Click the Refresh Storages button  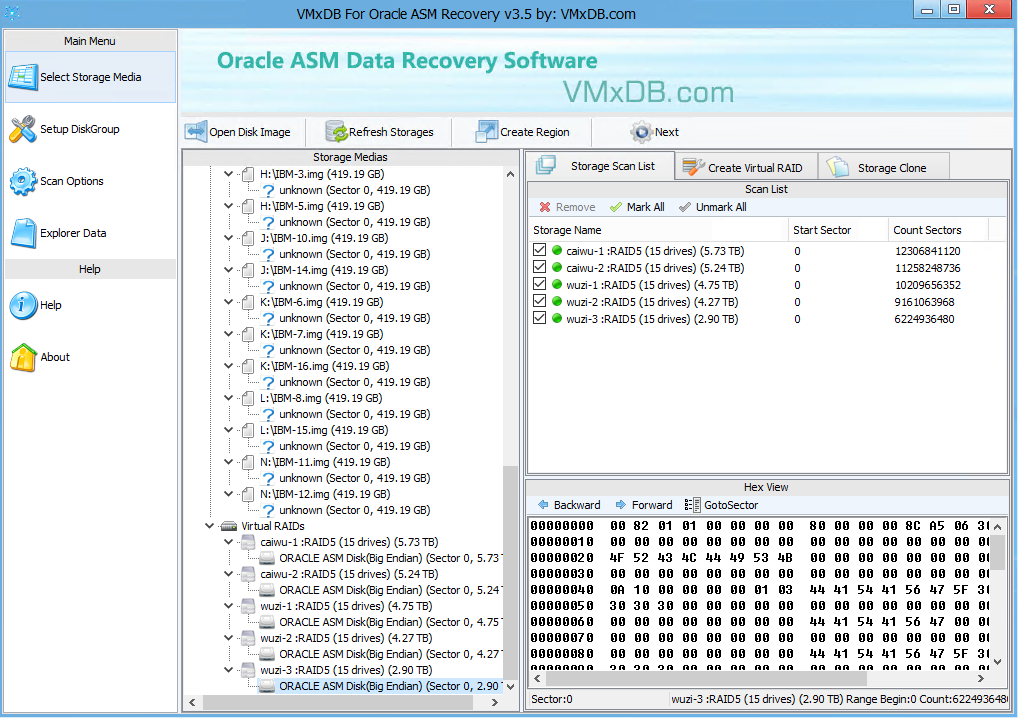coord(380,132)
